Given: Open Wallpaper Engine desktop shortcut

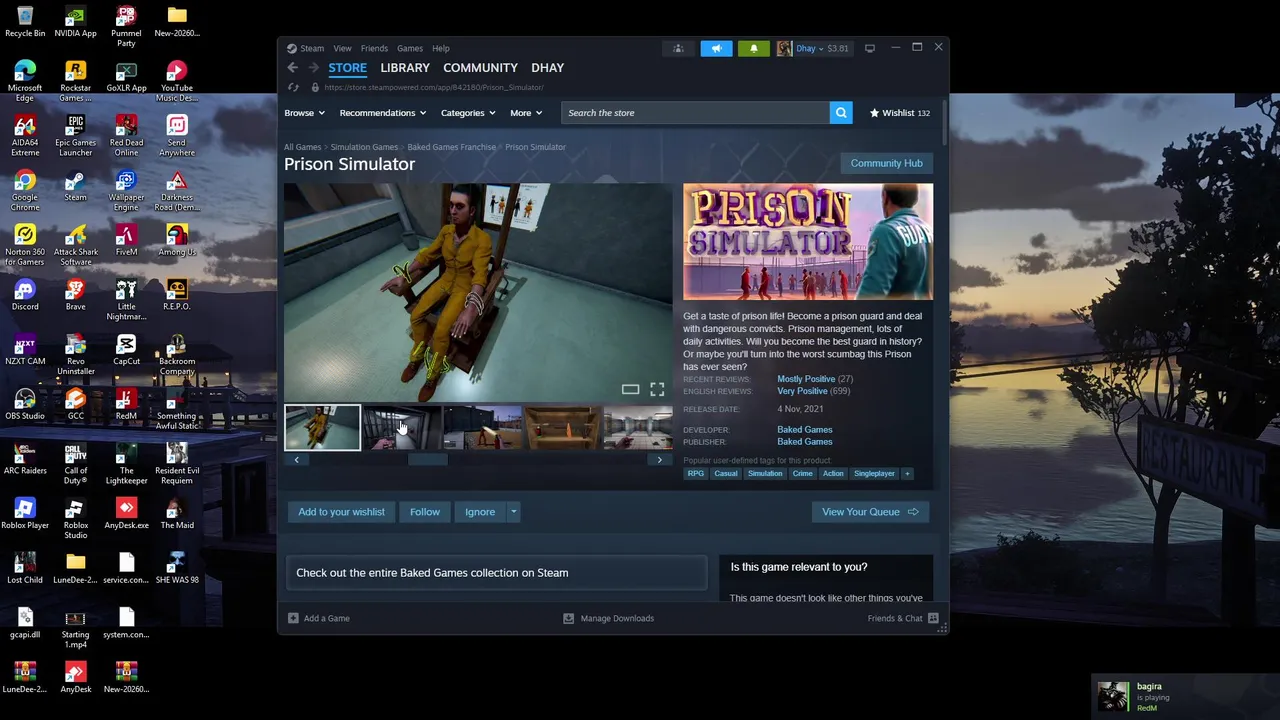Looking at the screenshot, I should pyautogui.click(x=126, y=191).
